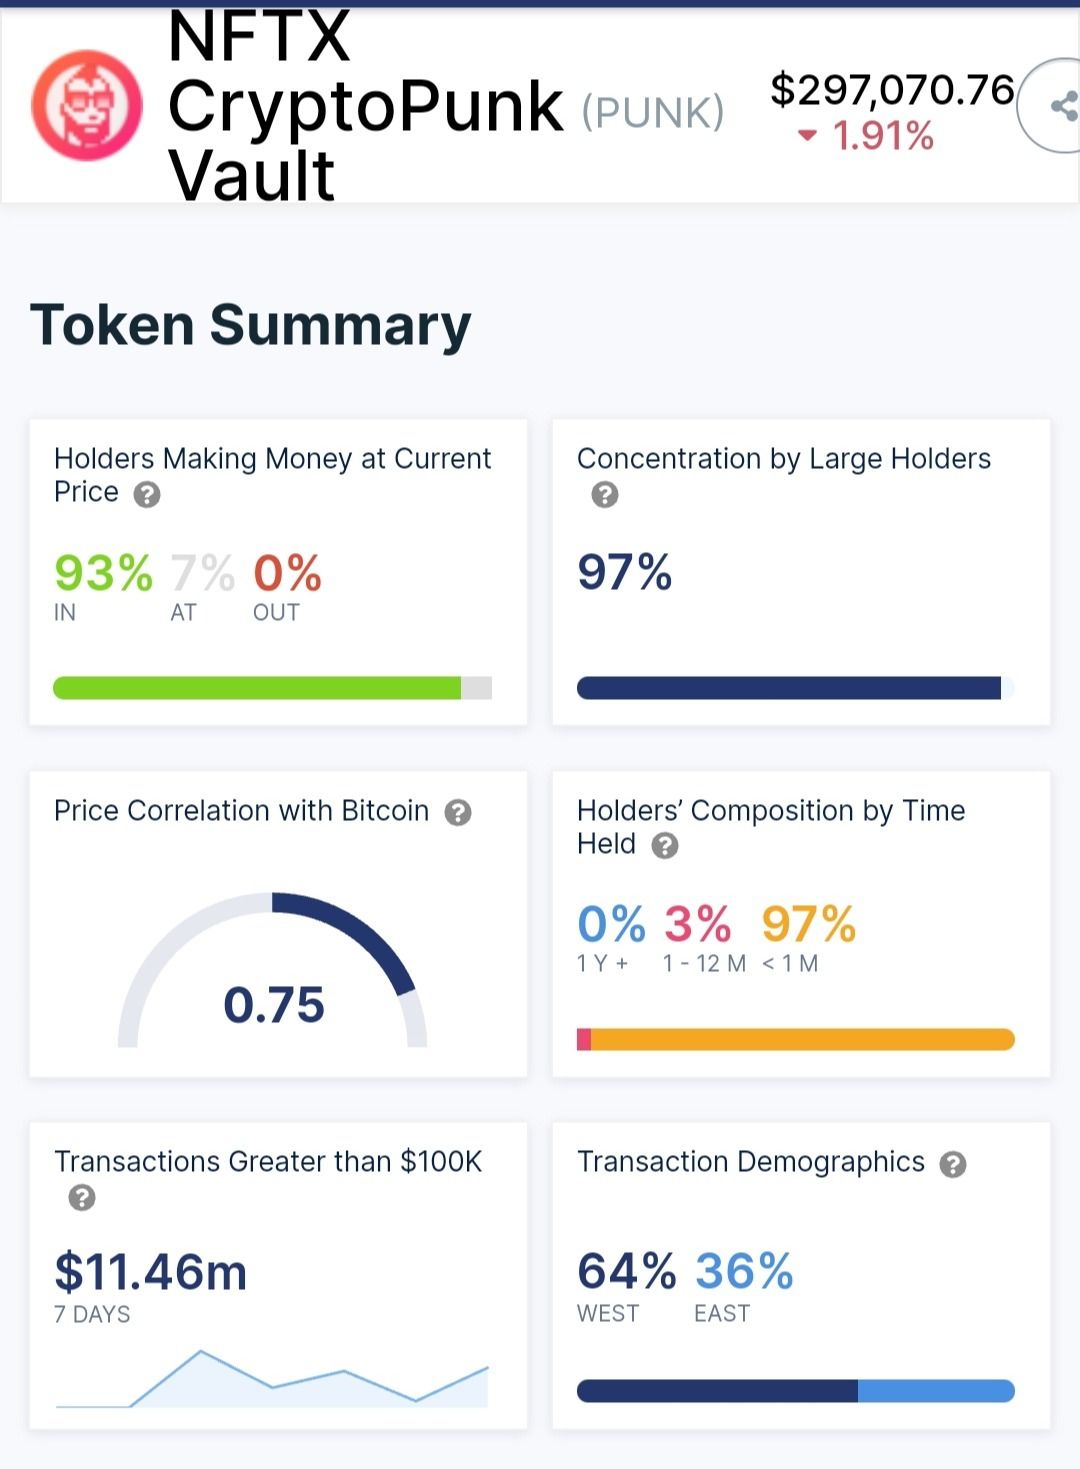Click the $297,070.76 price value

point(892,90)
